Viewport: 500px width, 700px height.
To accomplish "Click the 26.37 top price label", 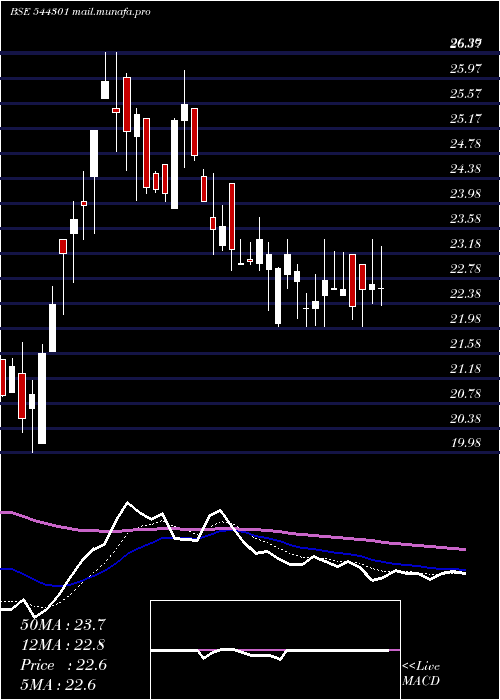I will (465, 44).
